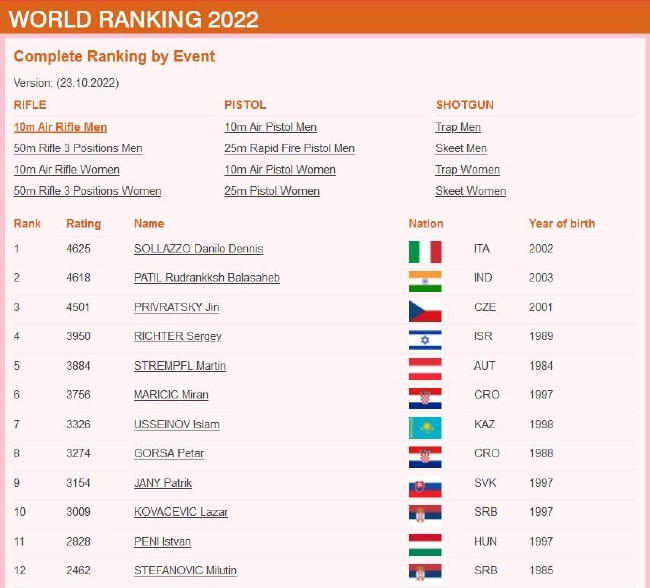650x588 pixels.
Task: Click the Italy flag icon
Action: tap(425, 251)
